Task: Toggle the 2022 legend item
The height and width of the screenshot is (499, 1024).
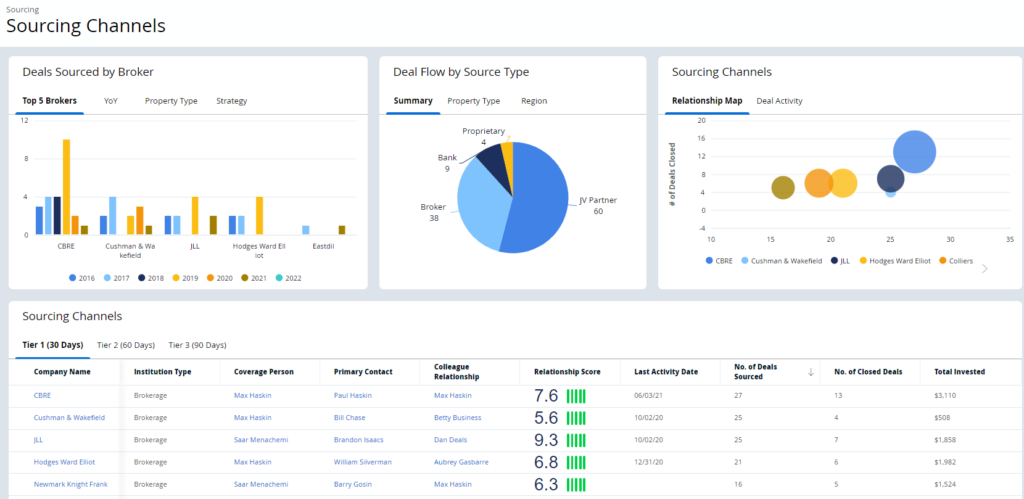Action: click(288, 278)
